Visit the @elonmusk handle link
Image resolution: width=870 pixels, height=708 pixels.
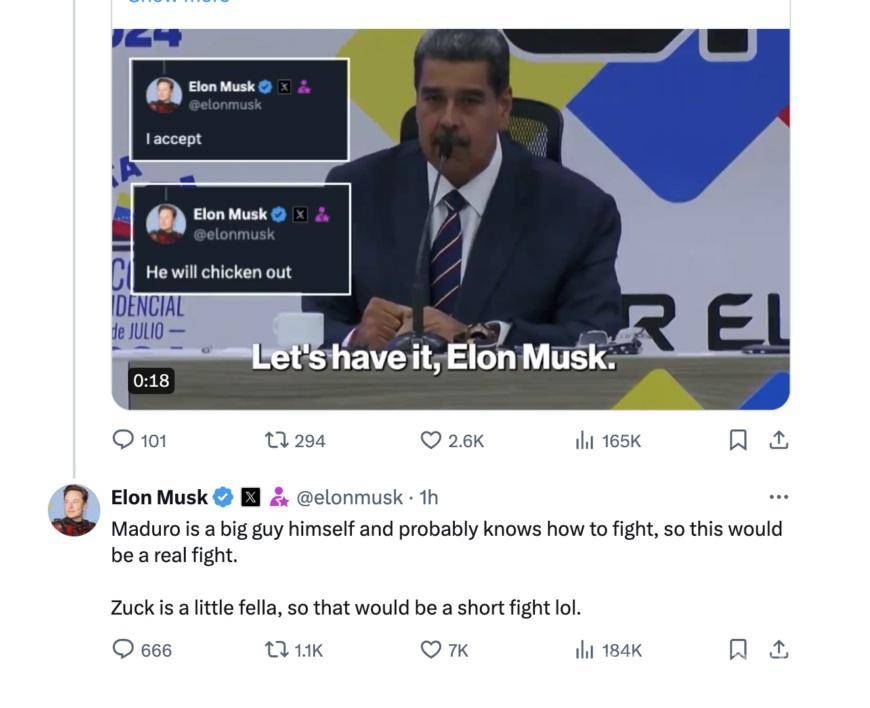[x=350, y=497]
